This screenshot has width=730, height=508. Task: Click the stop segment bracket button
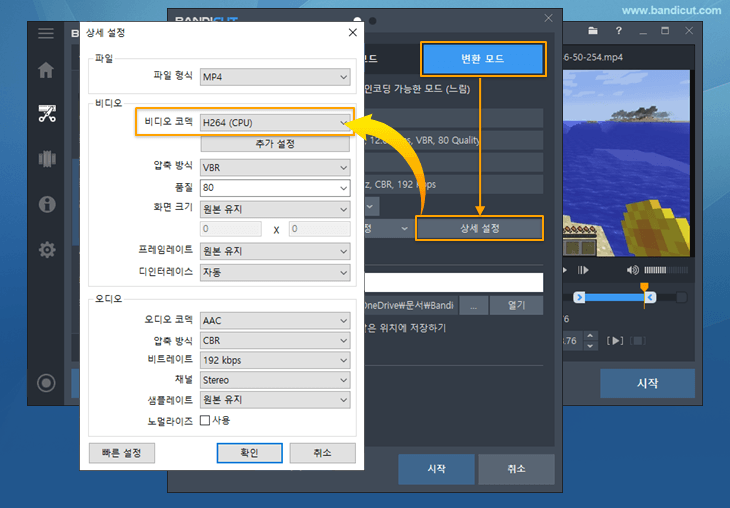pyautogui.click(x=638, y=341)
